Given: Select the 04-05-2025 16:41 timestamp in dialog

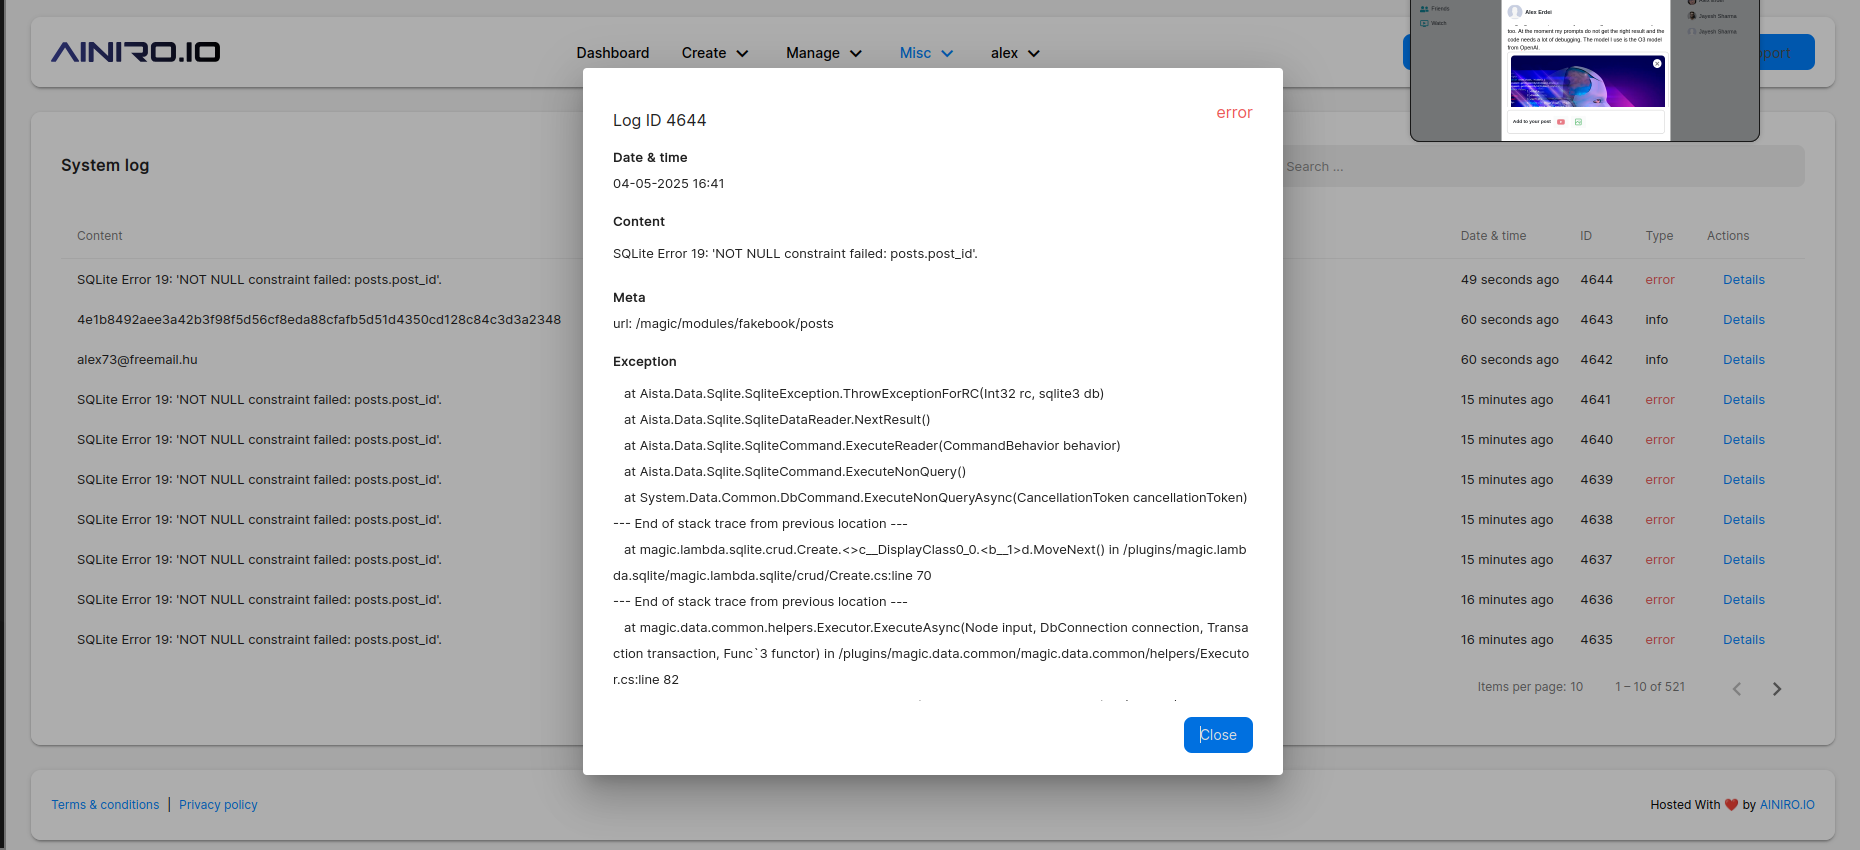Looking at the screenshot, I should click(668, 184).
